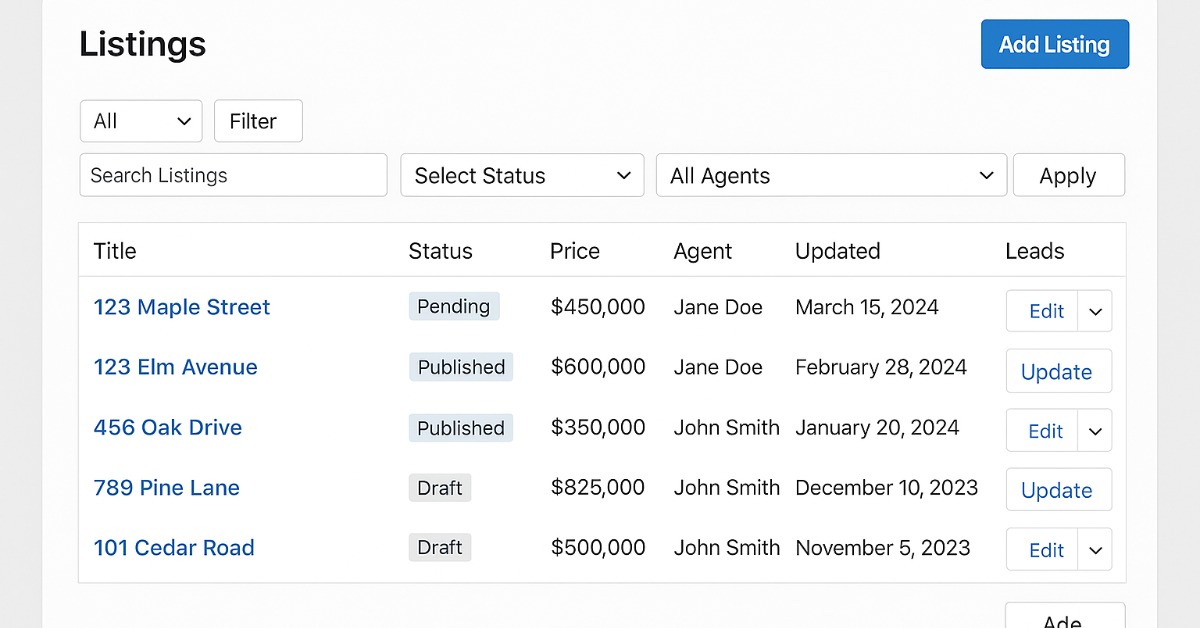Expand arrow next to Oak Drive Edit
The width and height of the screenshot is (1200, 628).
[1095, 431]
